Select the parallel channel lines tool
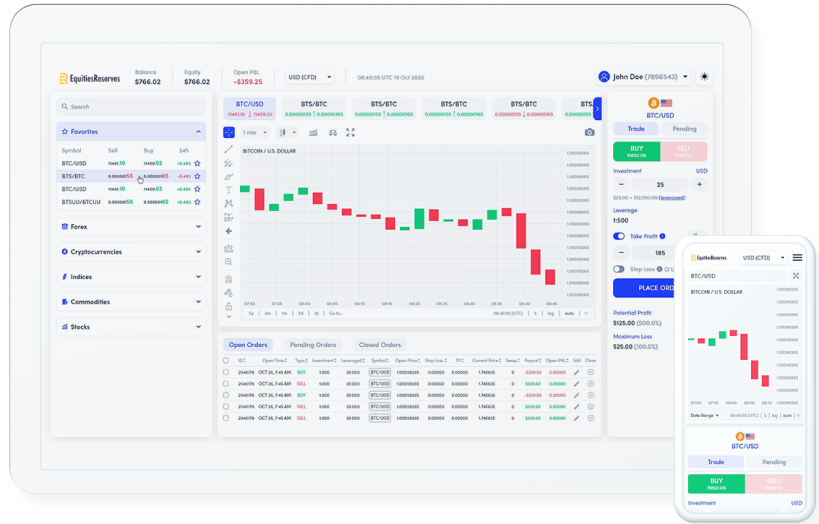 [x=228, y=164]
